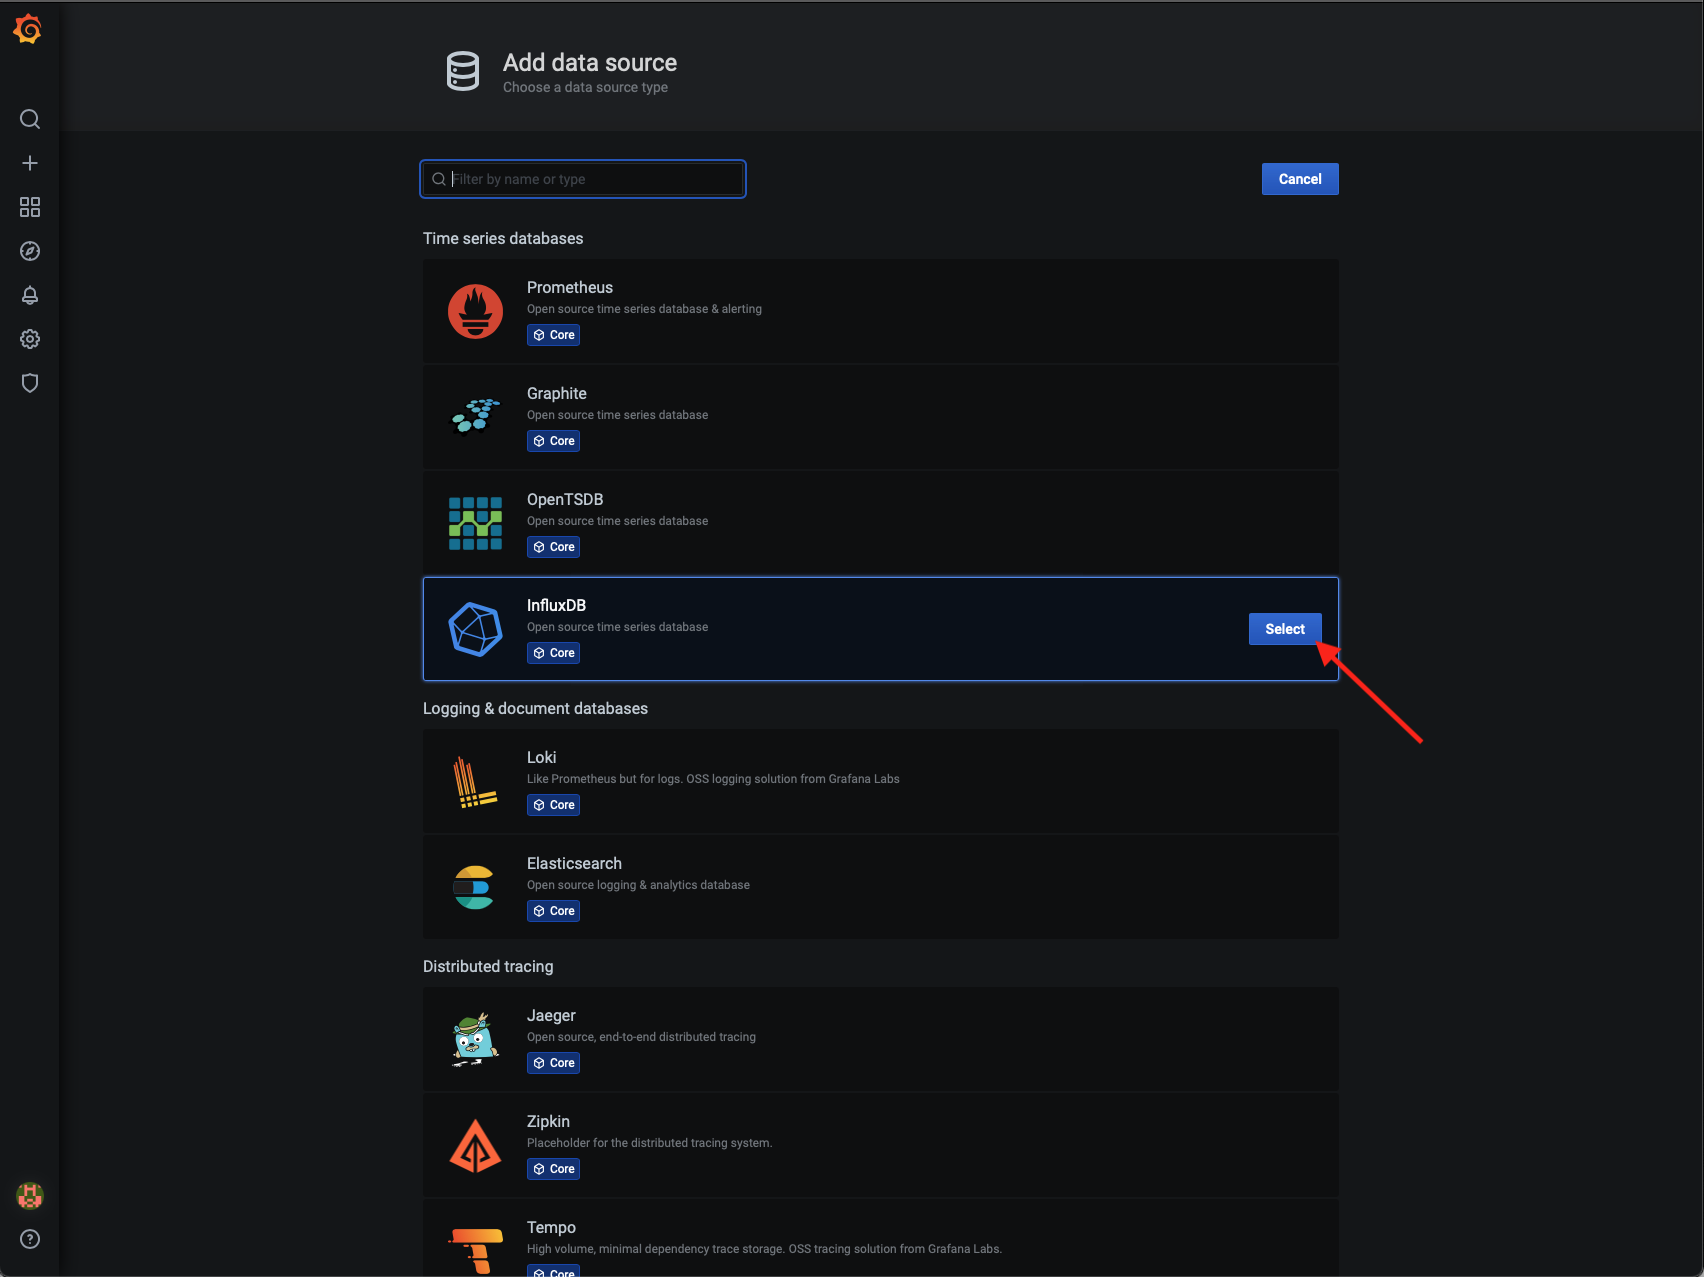Click the Core badge under Elasticsearch
The width and height of the screenshot is (1704, 1277).
tap(553, 911)
